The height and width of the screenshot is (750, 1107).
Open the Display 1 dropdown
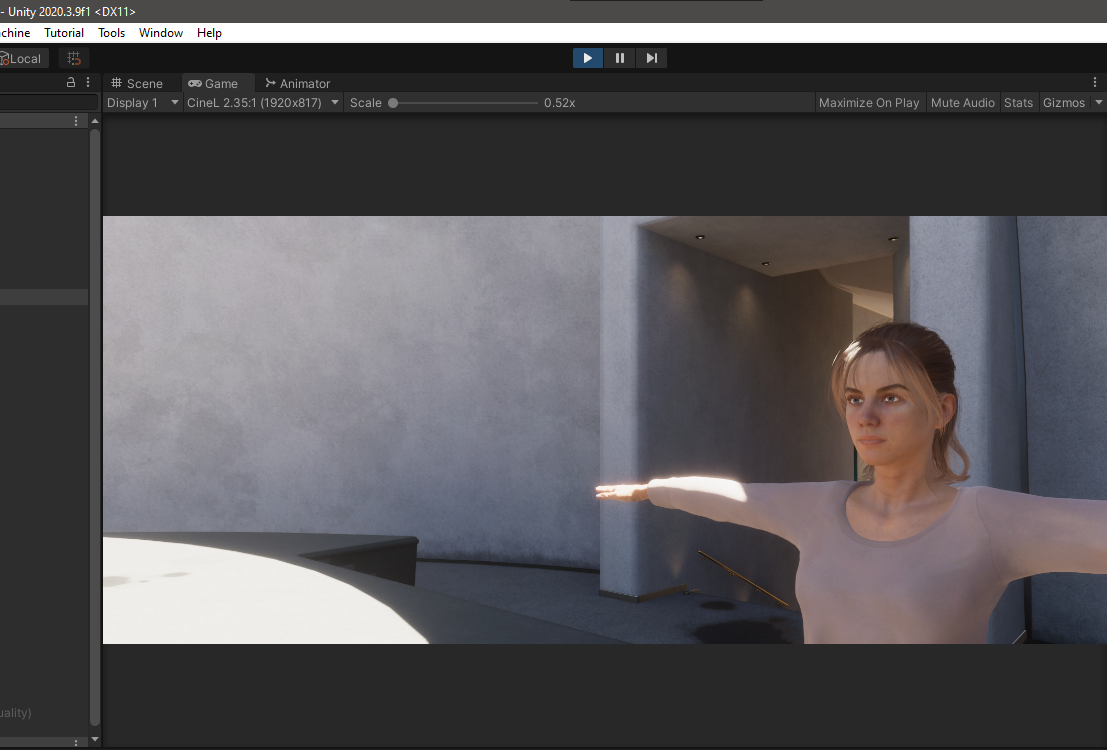pyautogui.click(x=143, y=103)
